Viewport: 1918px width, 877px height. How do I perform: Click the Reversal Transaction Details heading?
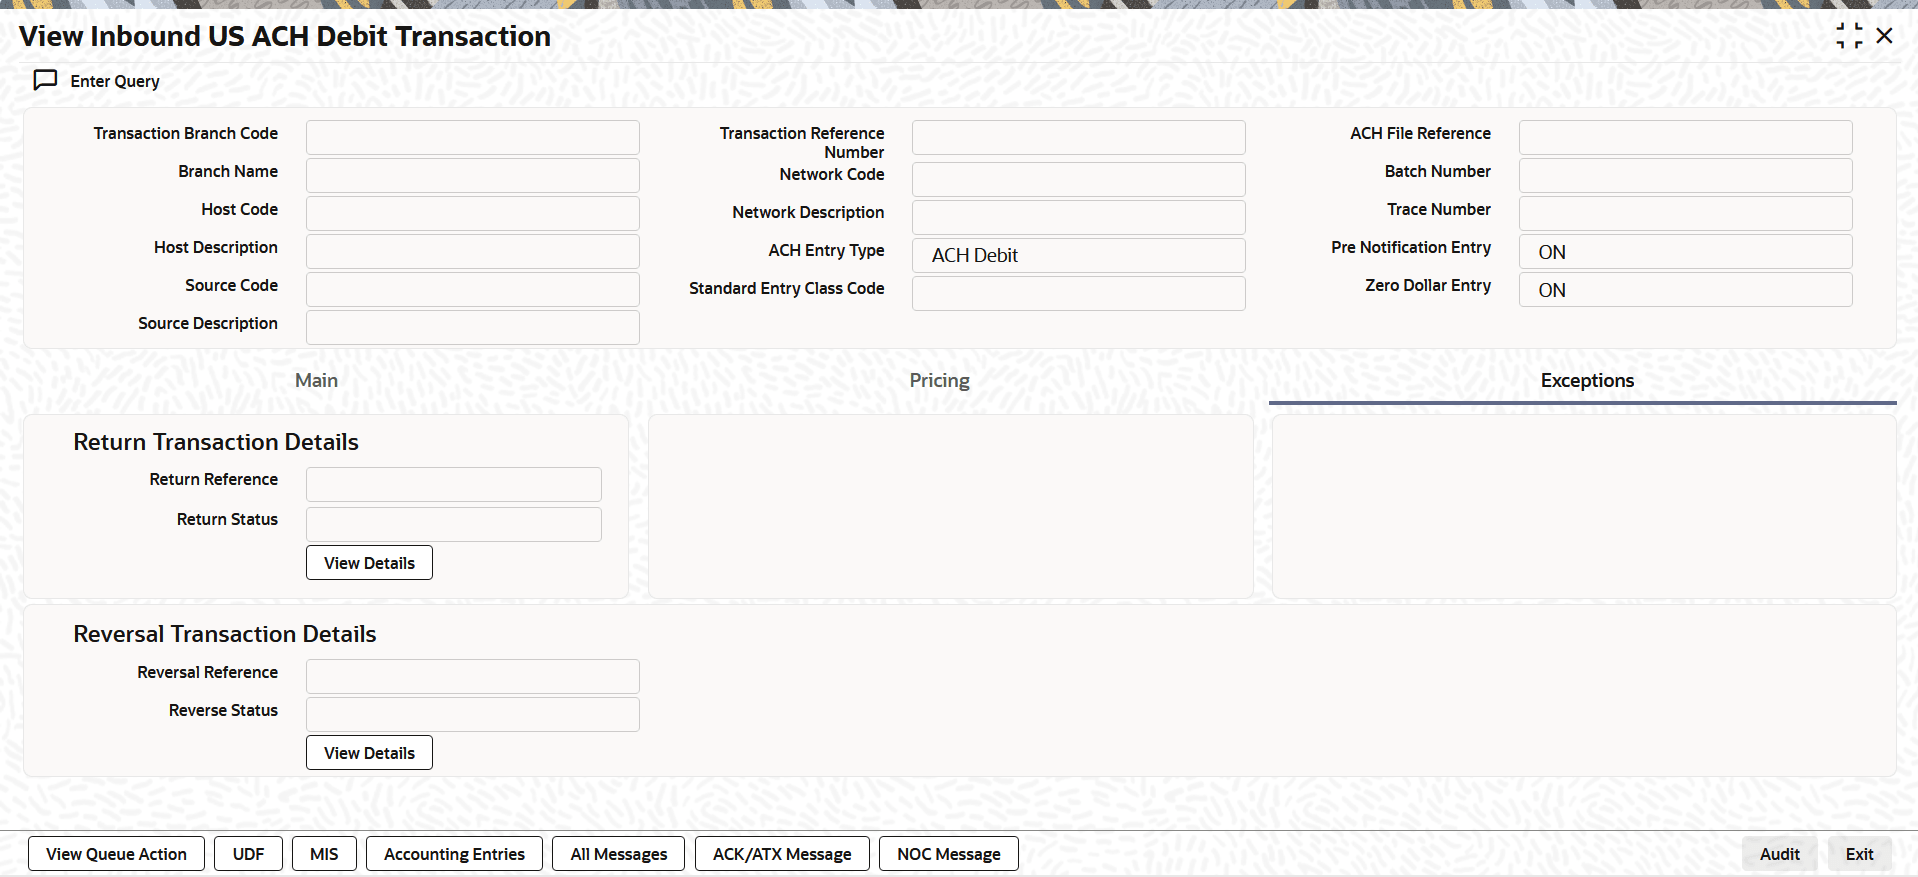coord(225,634)
